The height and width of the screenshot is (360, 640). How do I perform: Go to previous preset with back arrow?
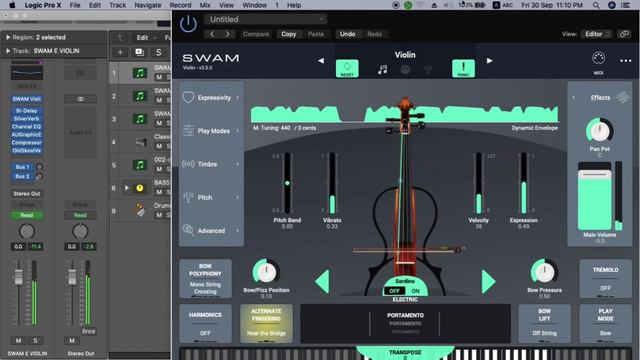[x=212, y=34]
